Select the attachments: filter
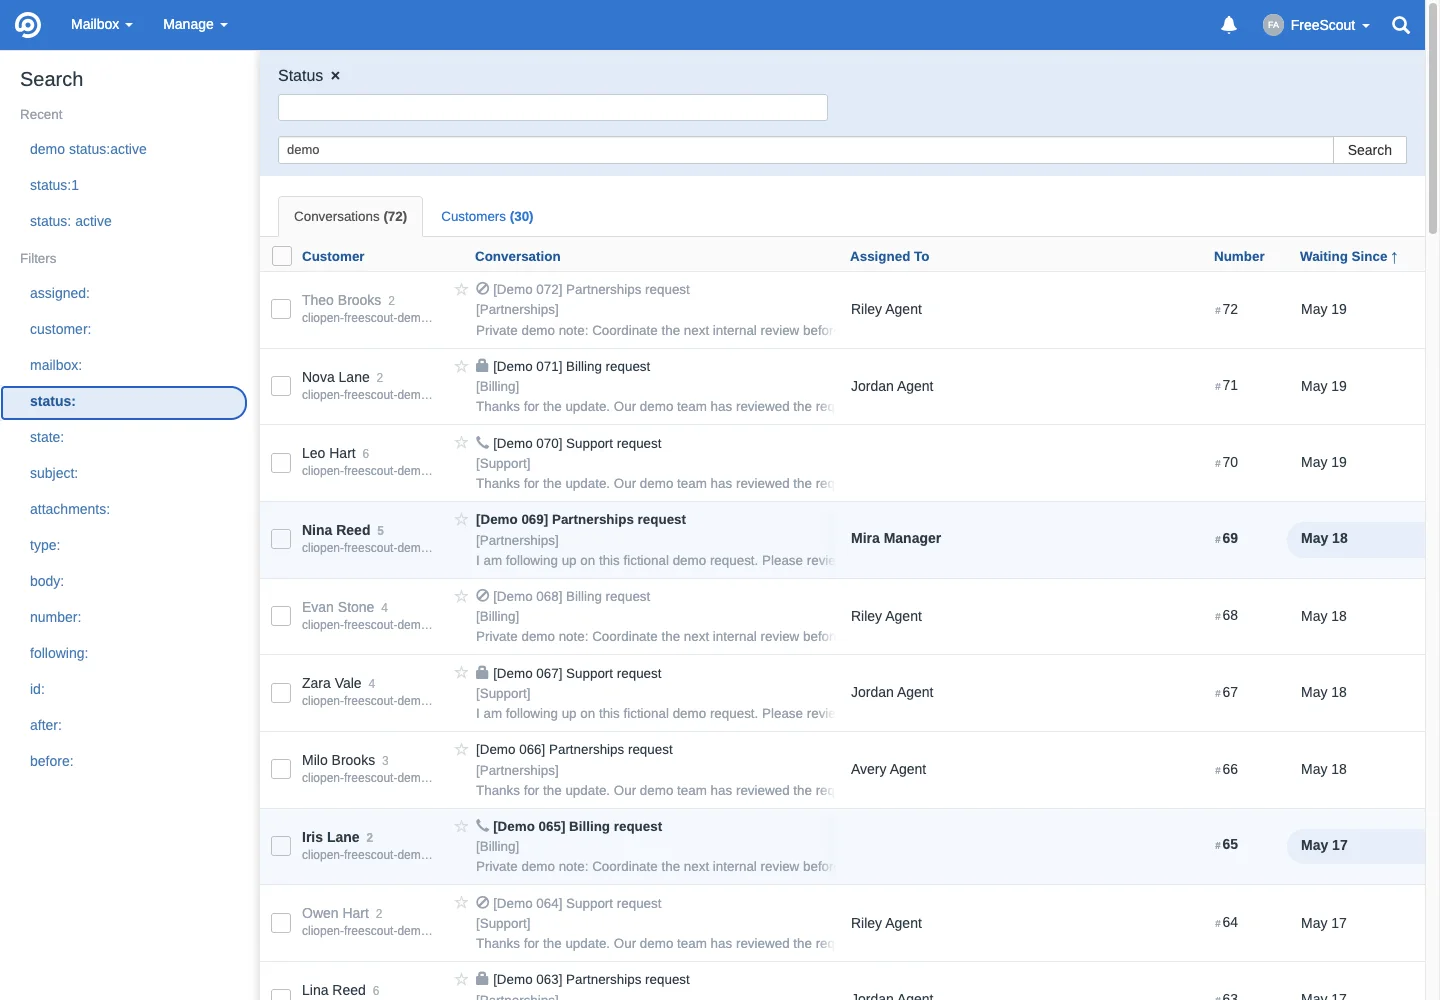 70,509
